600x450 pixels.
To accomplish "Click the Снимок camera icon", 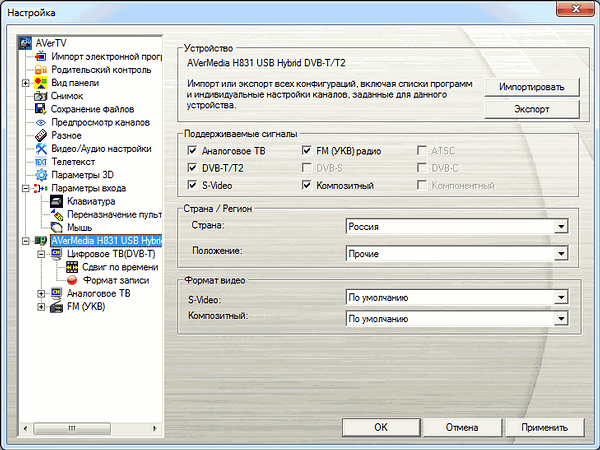I will 41,96.
